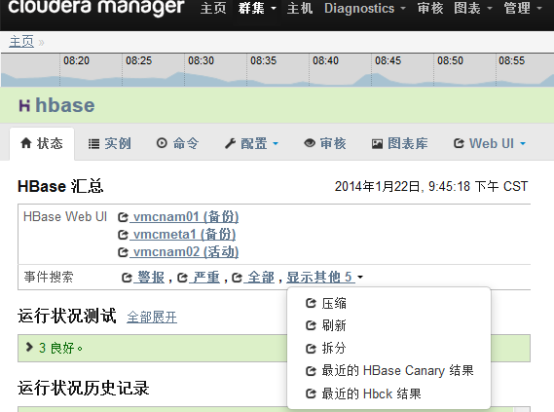The width and height of the screenshot is (554, 412).
Task: Switch to the 命令 tab
Action: point(178,143)
